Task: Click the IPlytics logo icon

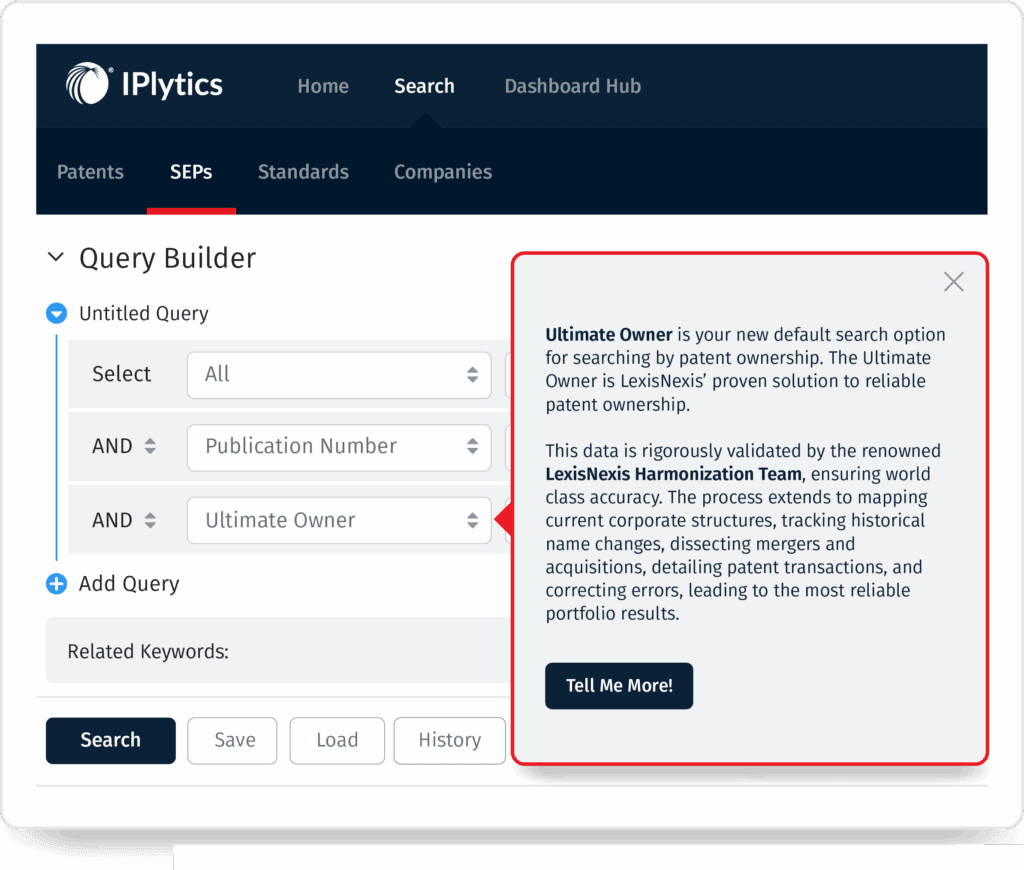Action: (88, 84)
